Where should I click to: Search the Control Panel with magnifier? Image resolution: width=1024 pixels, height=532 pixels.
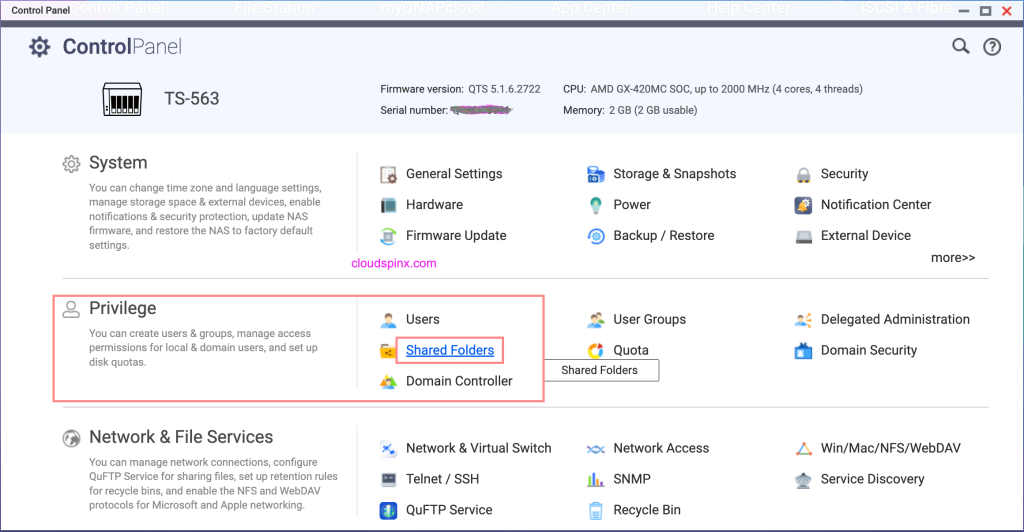(961, 46)
